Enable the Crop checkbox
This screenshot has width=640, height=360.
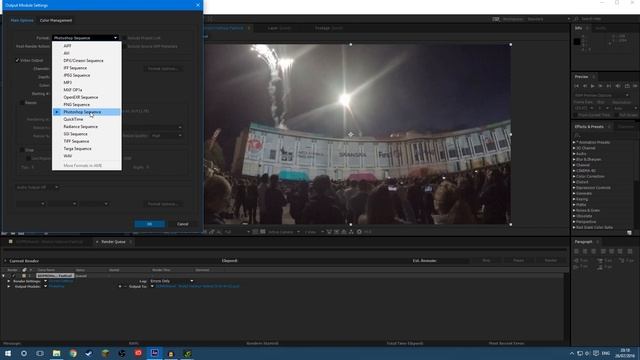click(x=22, y=150)
